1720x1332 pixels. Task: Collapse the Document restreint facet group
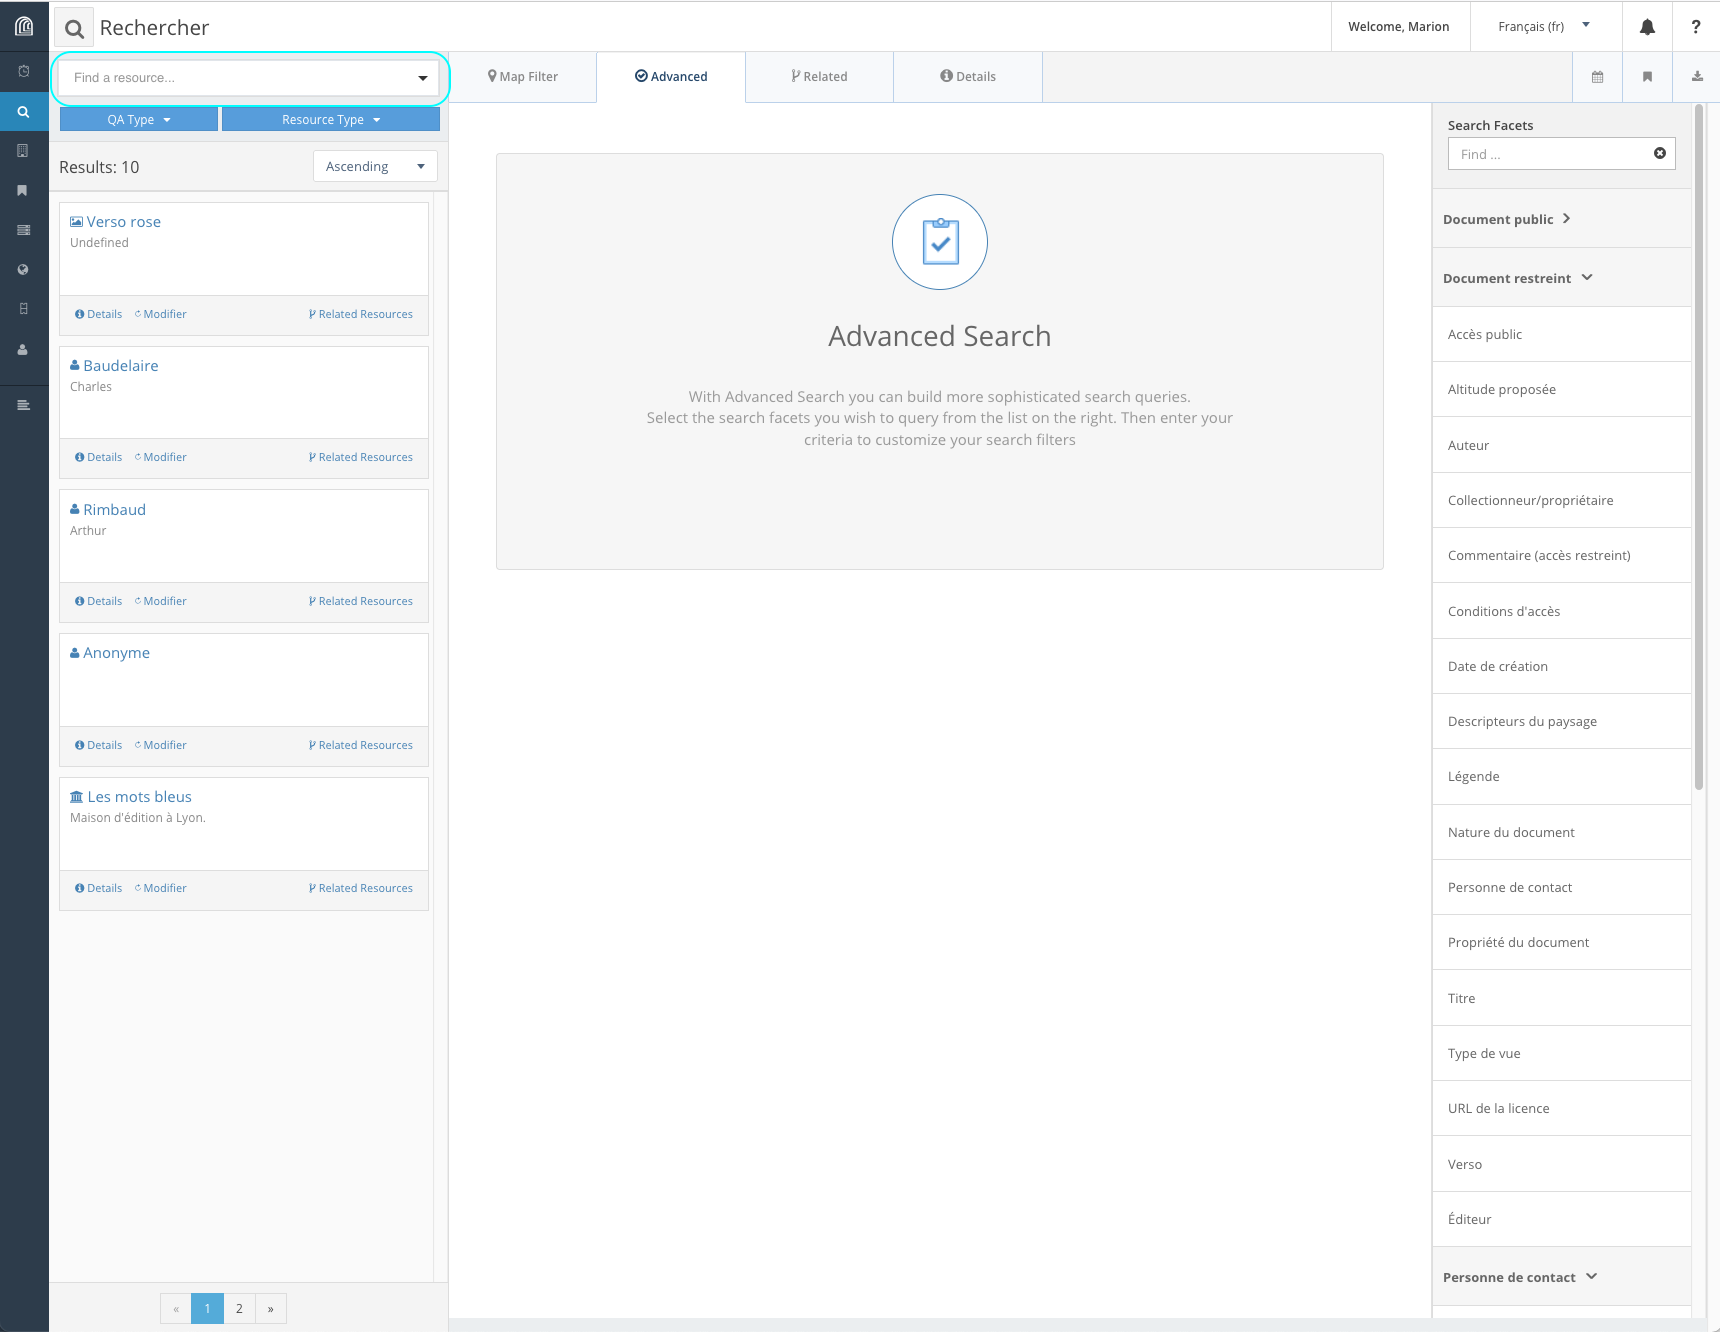[x=1516, y=278]
